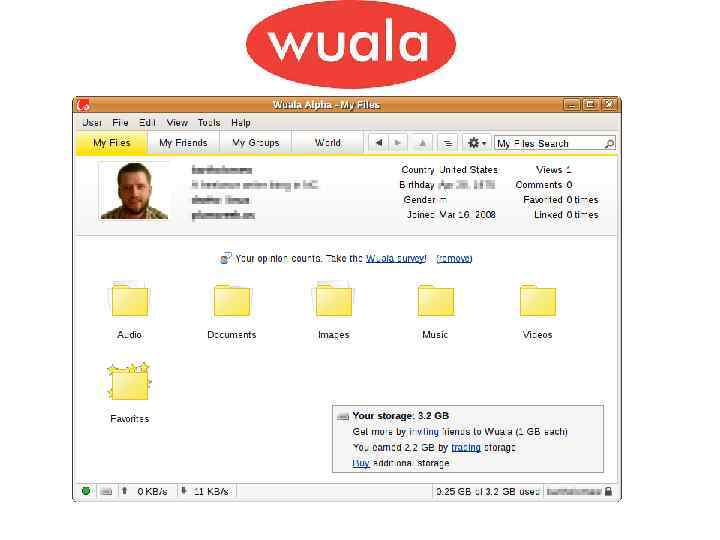Click the forward navigation arrow
This screenshot has height=540, width=720.
tap(398, 143)
